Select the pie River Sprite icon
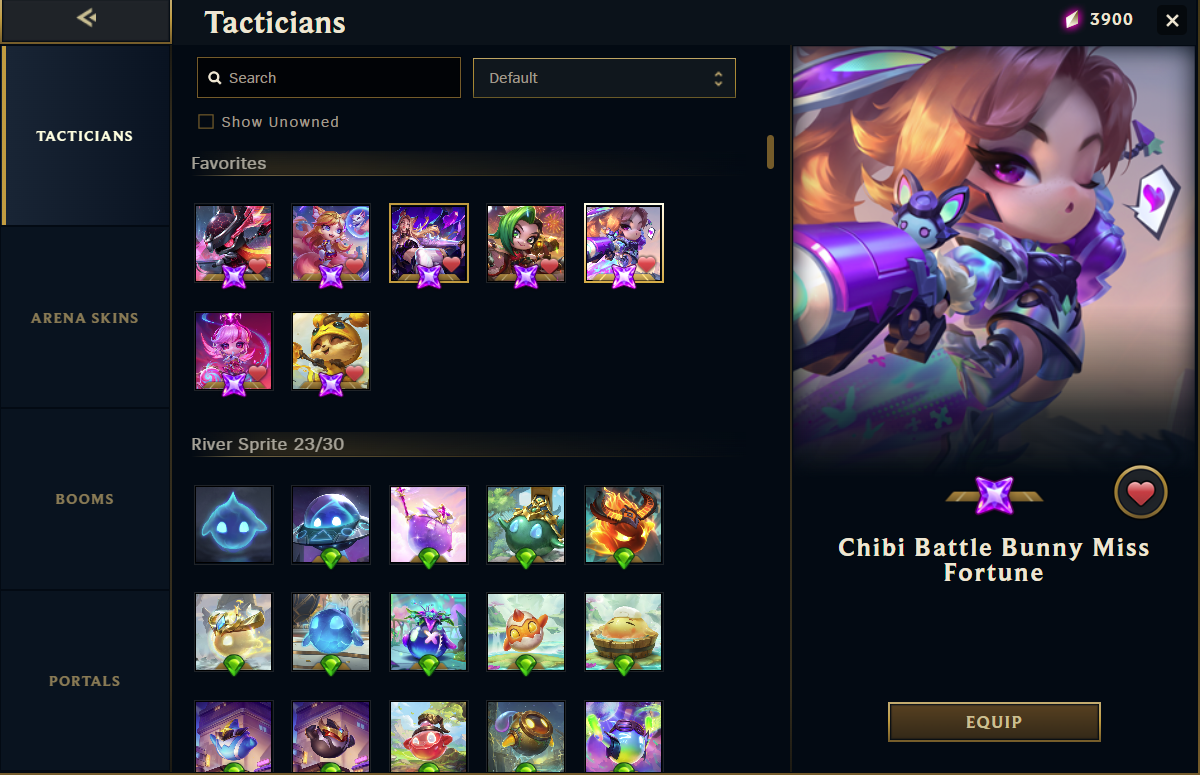Screen dimensions: 1200x775 click(x=624, y=632)
